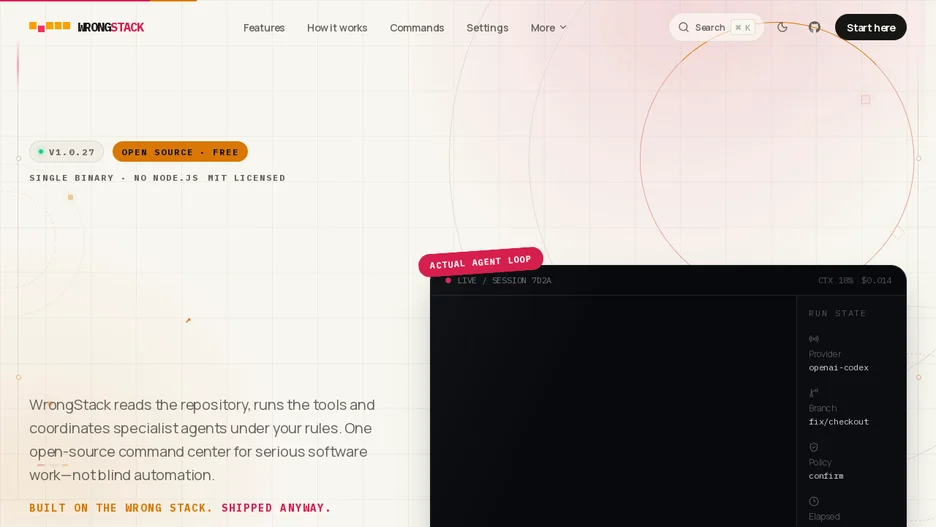Click the fix/checkout branch value
936x527 pixels.
(839, 421)
